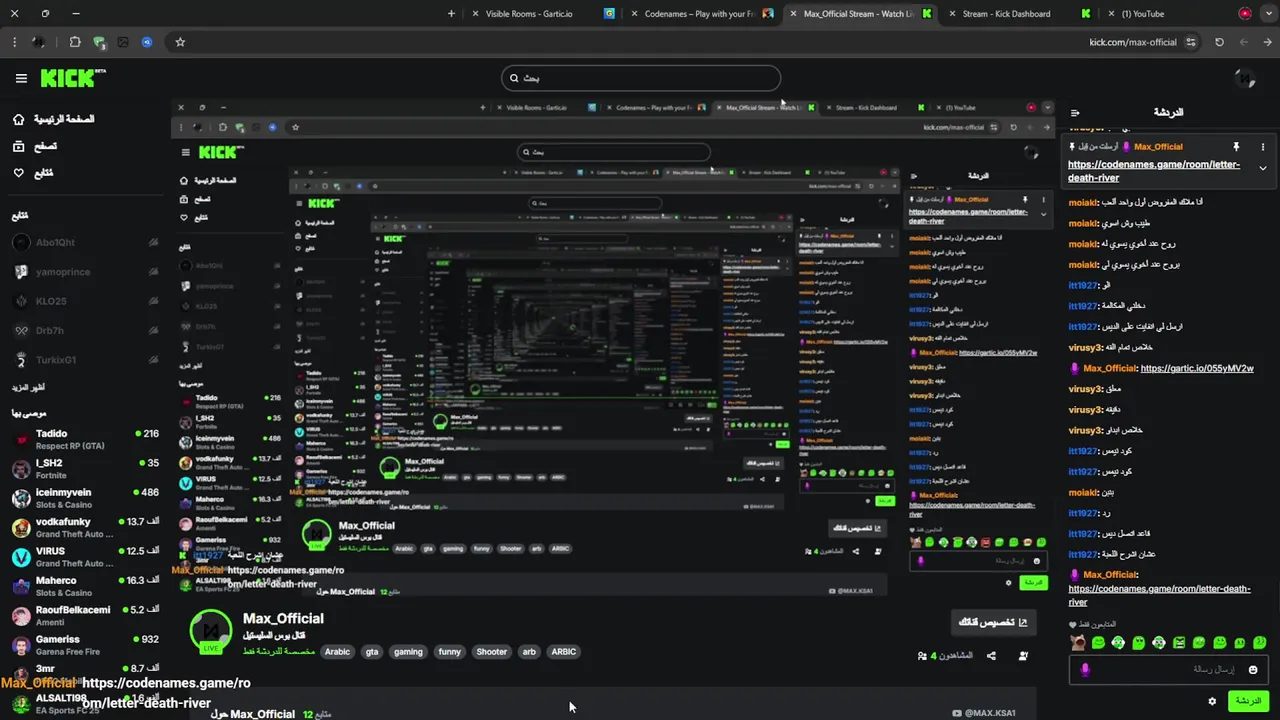Open the Kick hamburger menu
The image size is (1280, 720).
point(21,78)
